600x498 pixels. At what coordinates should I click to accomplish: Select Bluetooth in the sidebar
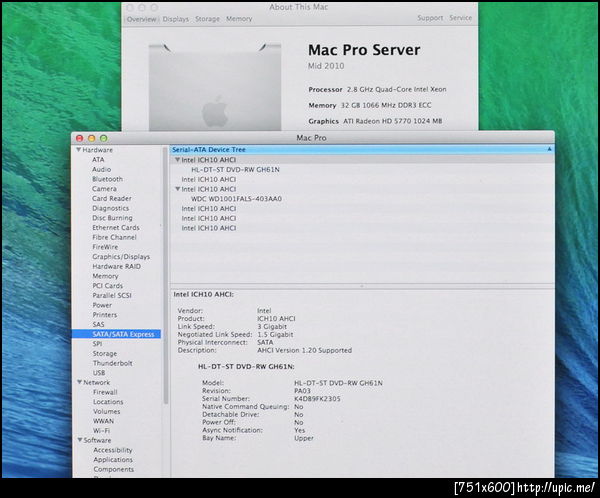(x=108, y=179)
